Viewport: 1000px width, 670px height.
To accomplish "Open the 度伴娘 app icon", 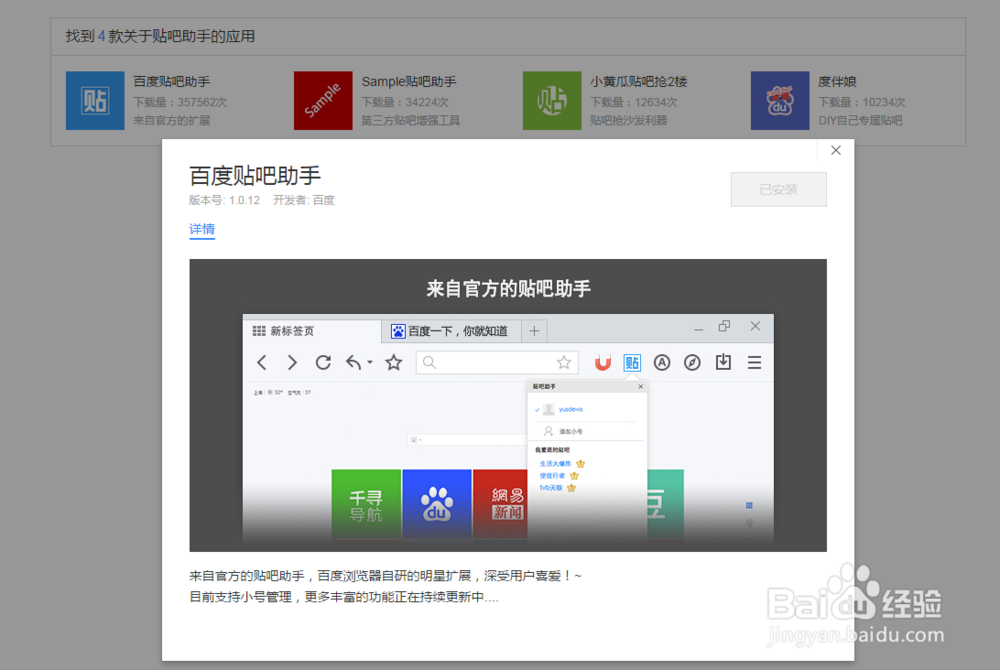I will click(780, 101).
